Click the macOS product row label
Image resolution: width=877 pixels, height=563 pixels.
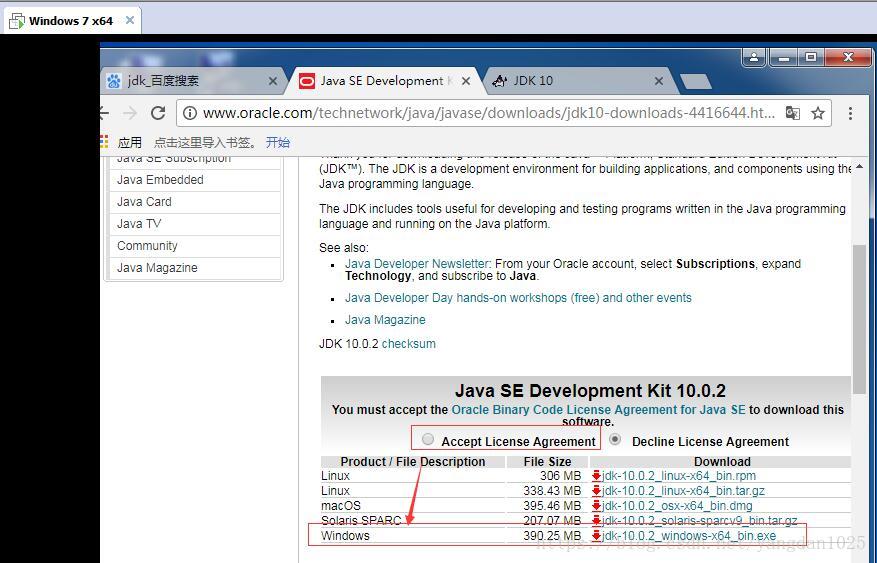tap(341, 506)
